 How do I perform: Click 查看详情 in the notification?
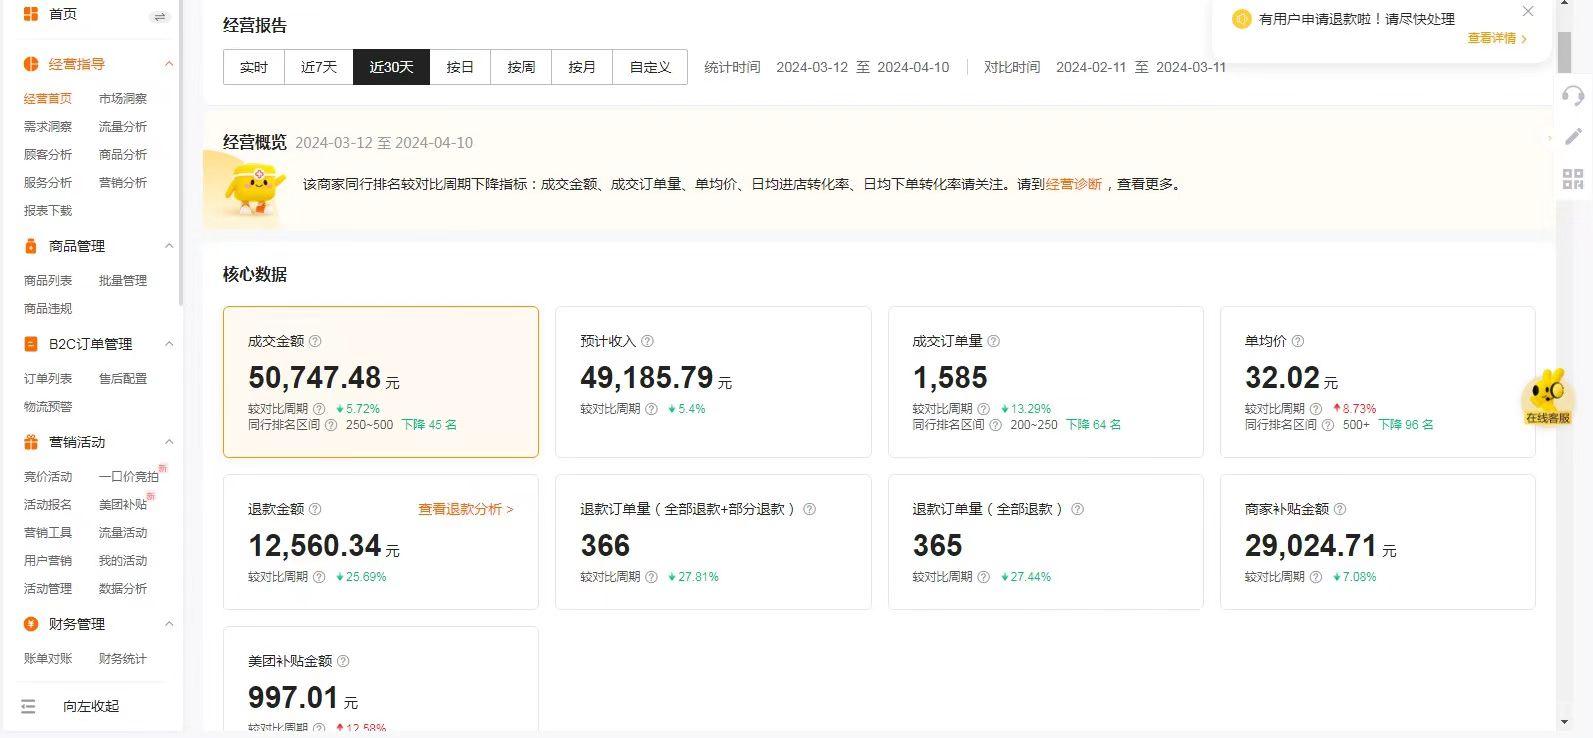tap(1497, 38)
